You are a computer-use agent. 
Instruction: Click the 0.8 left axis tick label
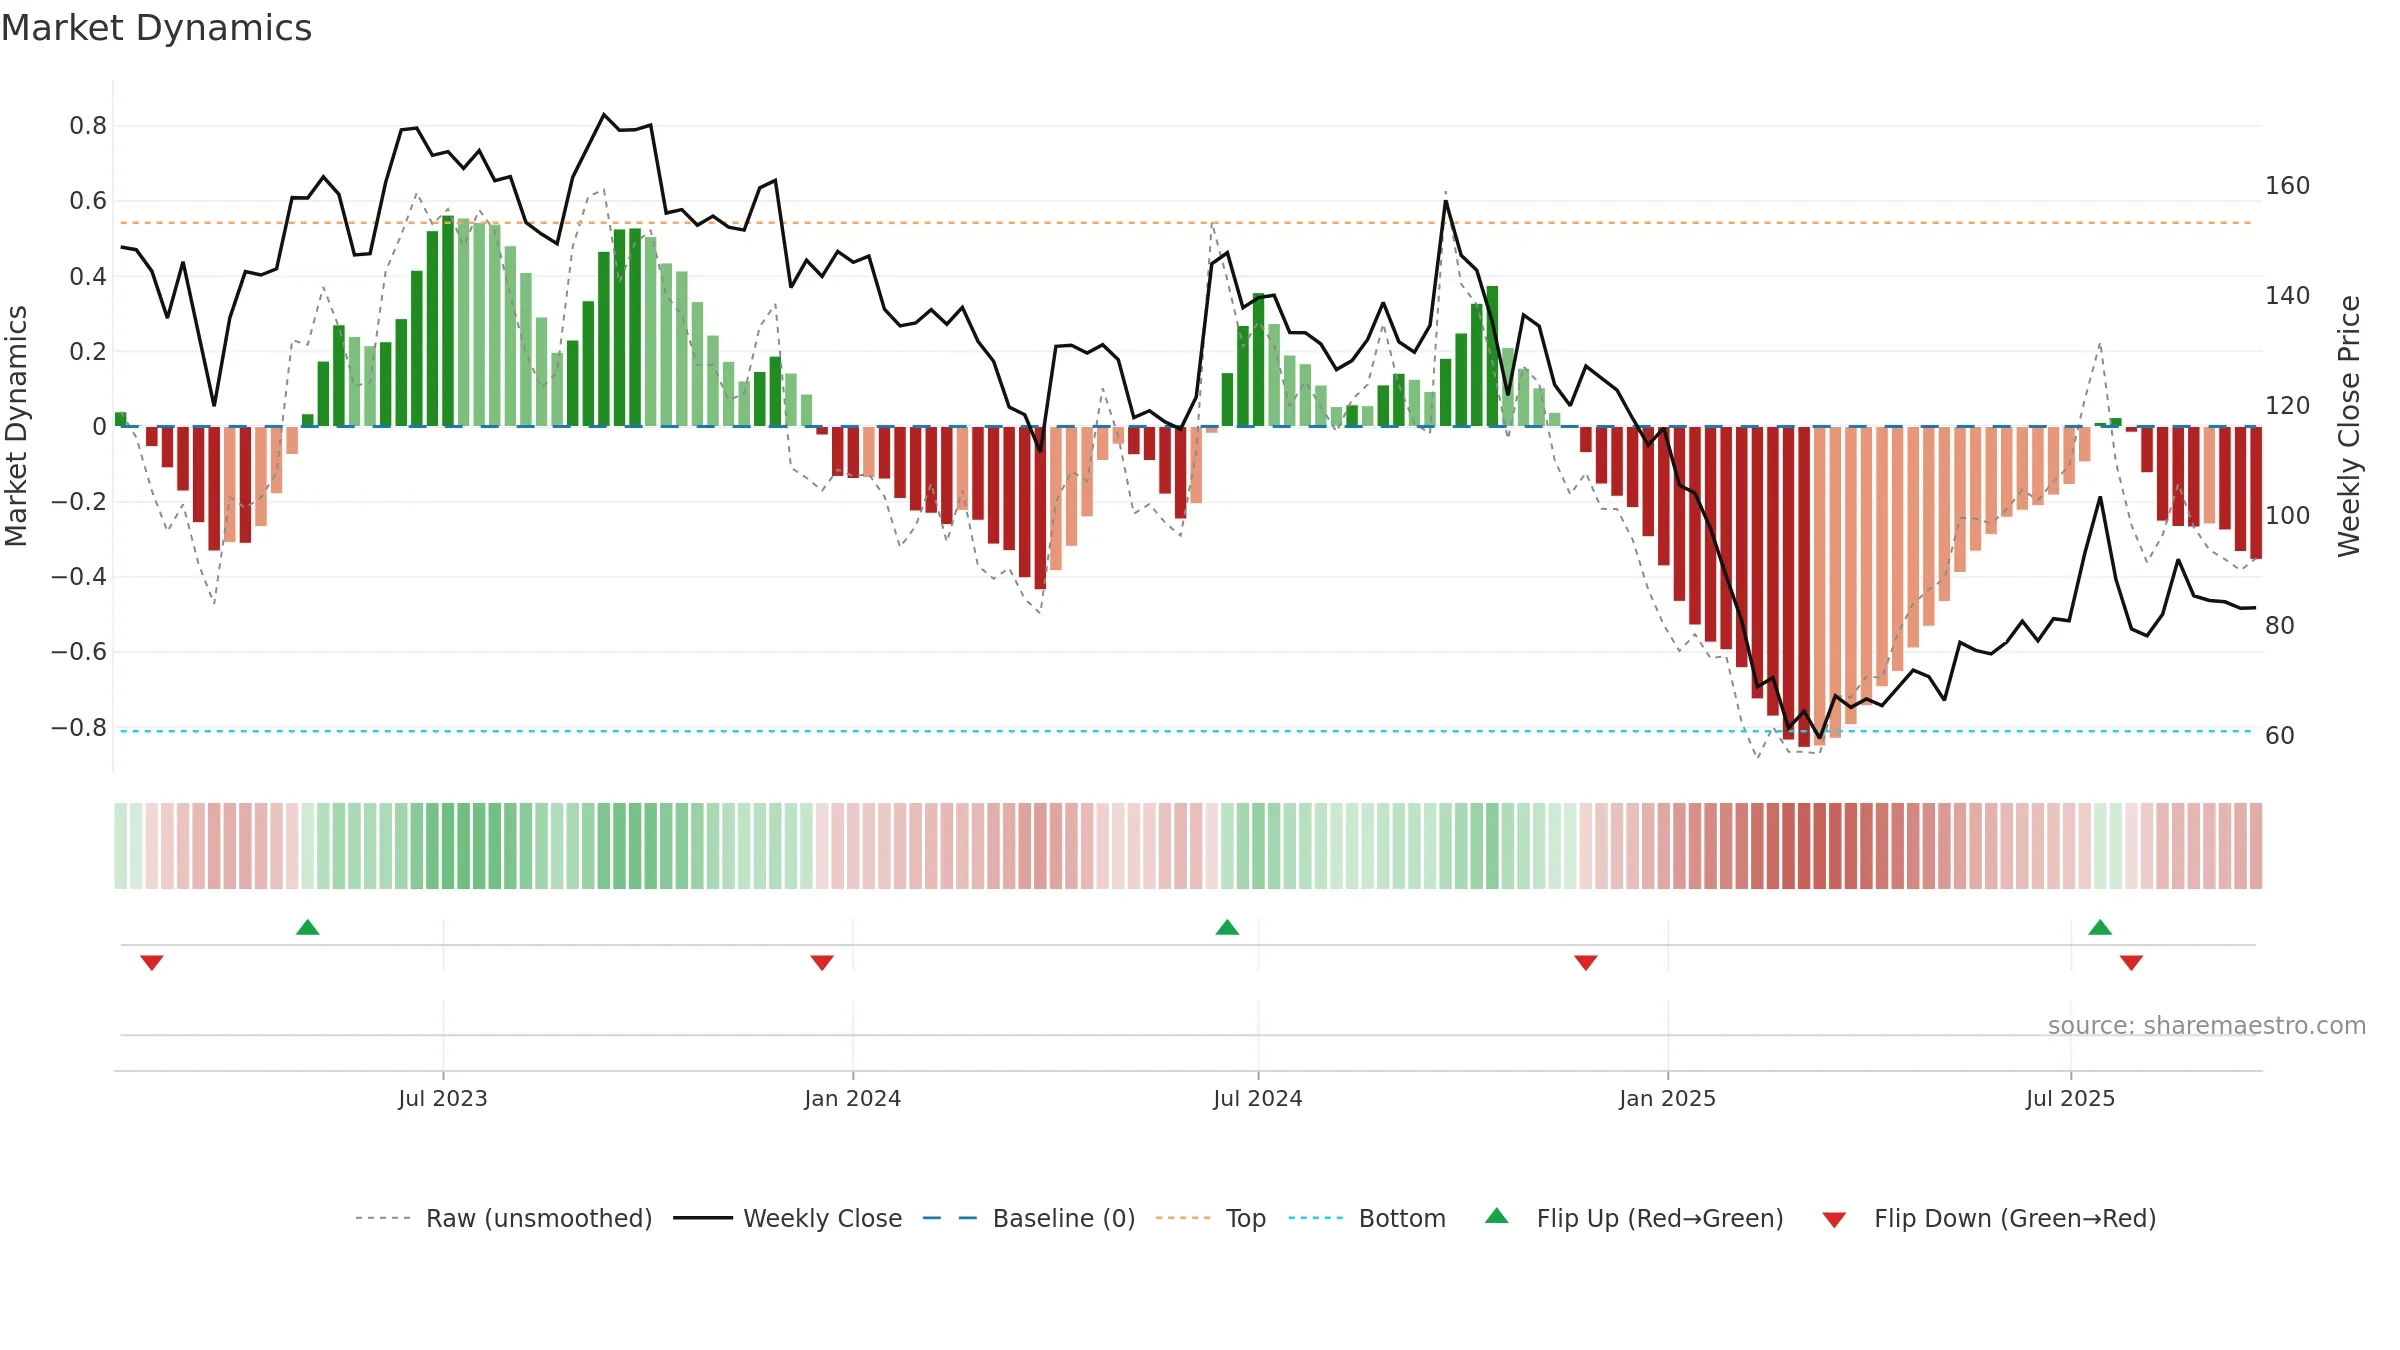pos(88,126)
